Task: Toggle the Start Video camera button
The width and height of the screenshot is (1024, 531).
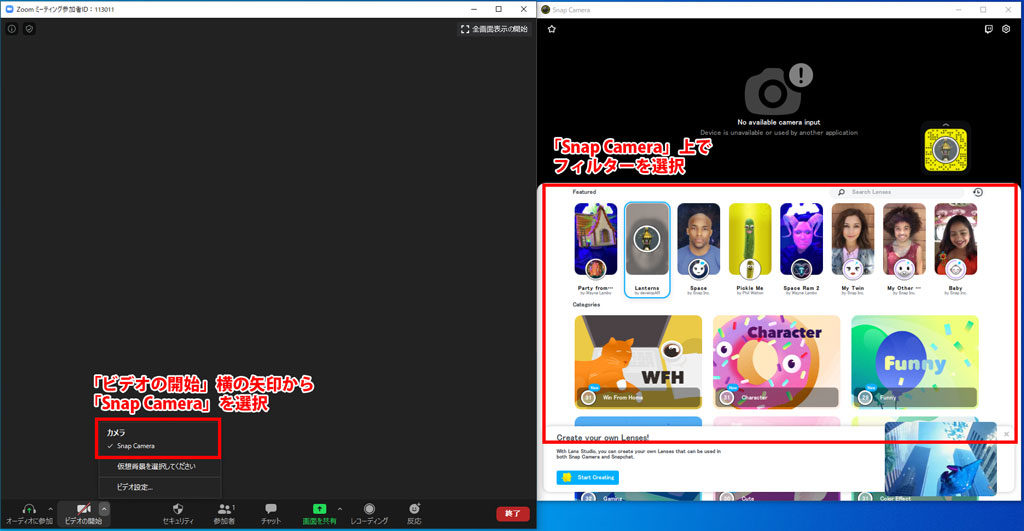Action: click(x=83, y=509)
